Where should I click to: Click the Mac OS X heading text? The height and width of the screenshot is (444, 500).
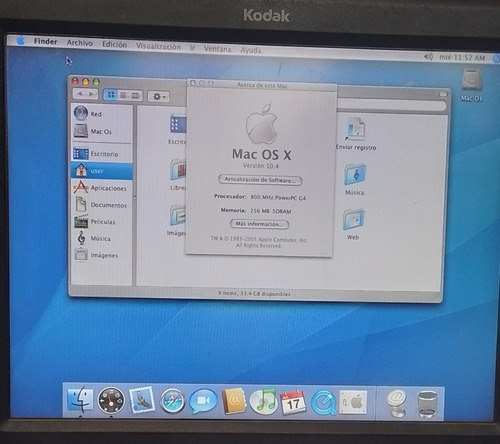pos(262,154)
